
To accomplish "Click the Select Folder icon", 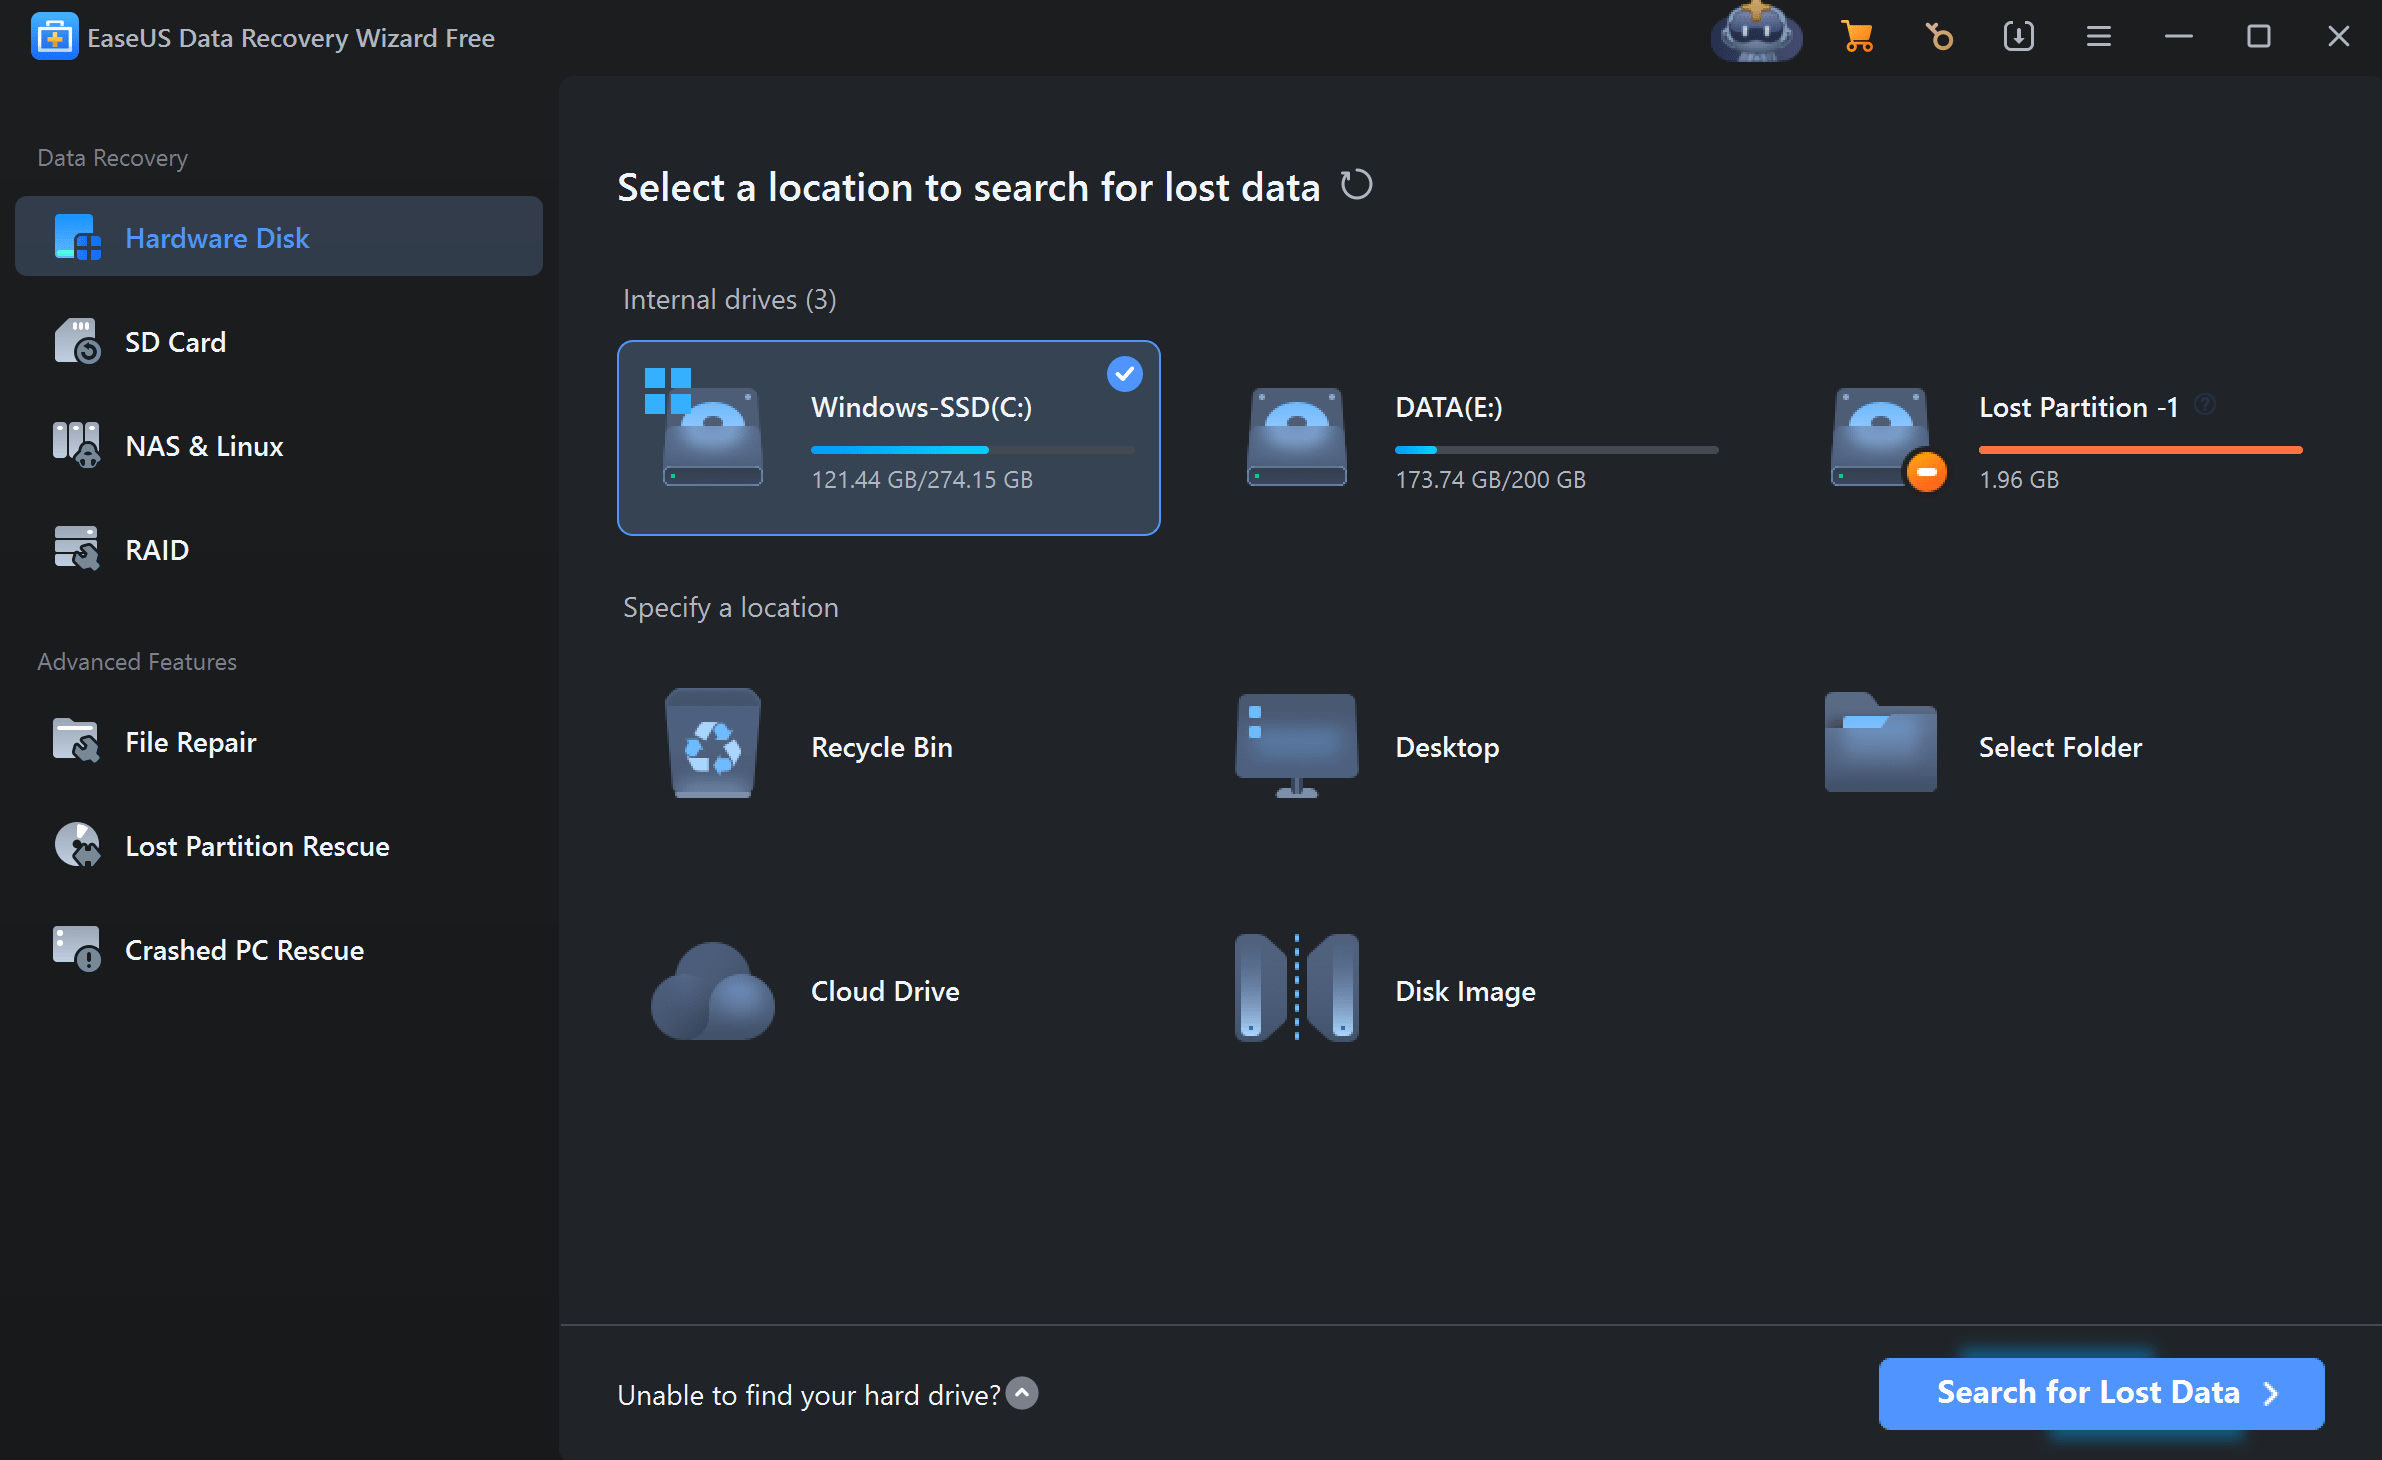I will click(x=1880, y=744).
